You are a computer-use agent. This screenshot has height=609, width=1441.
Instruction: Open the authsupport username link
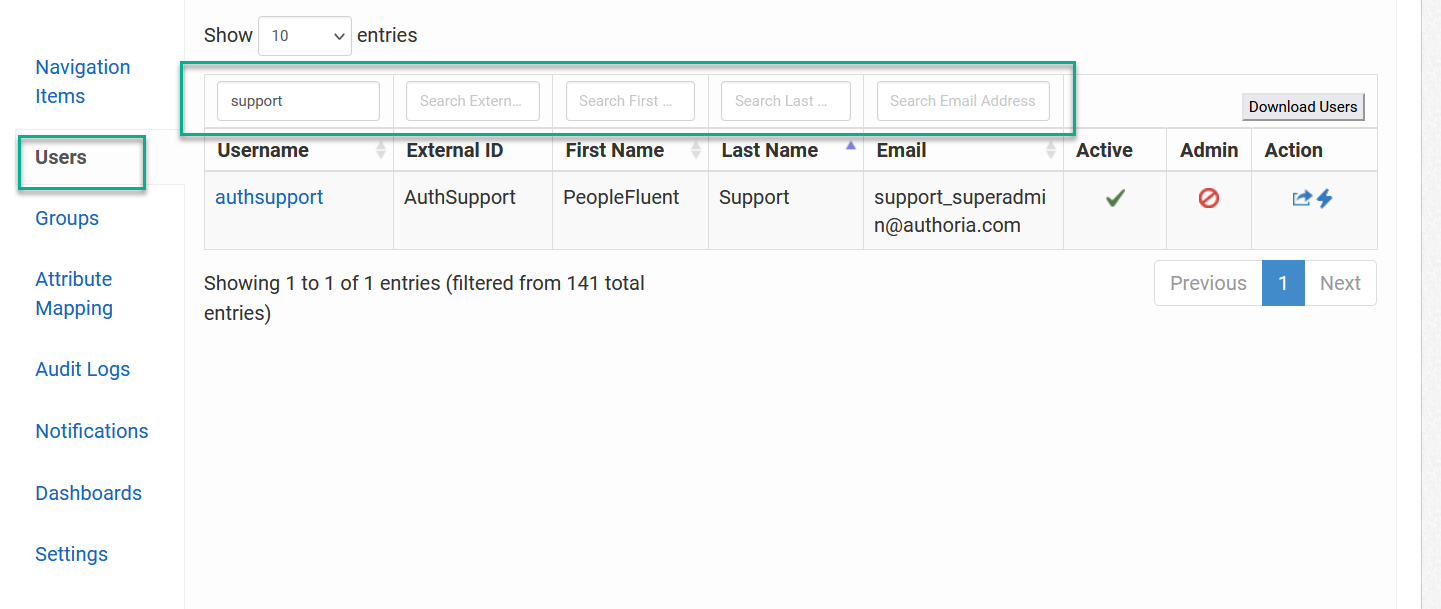click(x=269, y=197)
